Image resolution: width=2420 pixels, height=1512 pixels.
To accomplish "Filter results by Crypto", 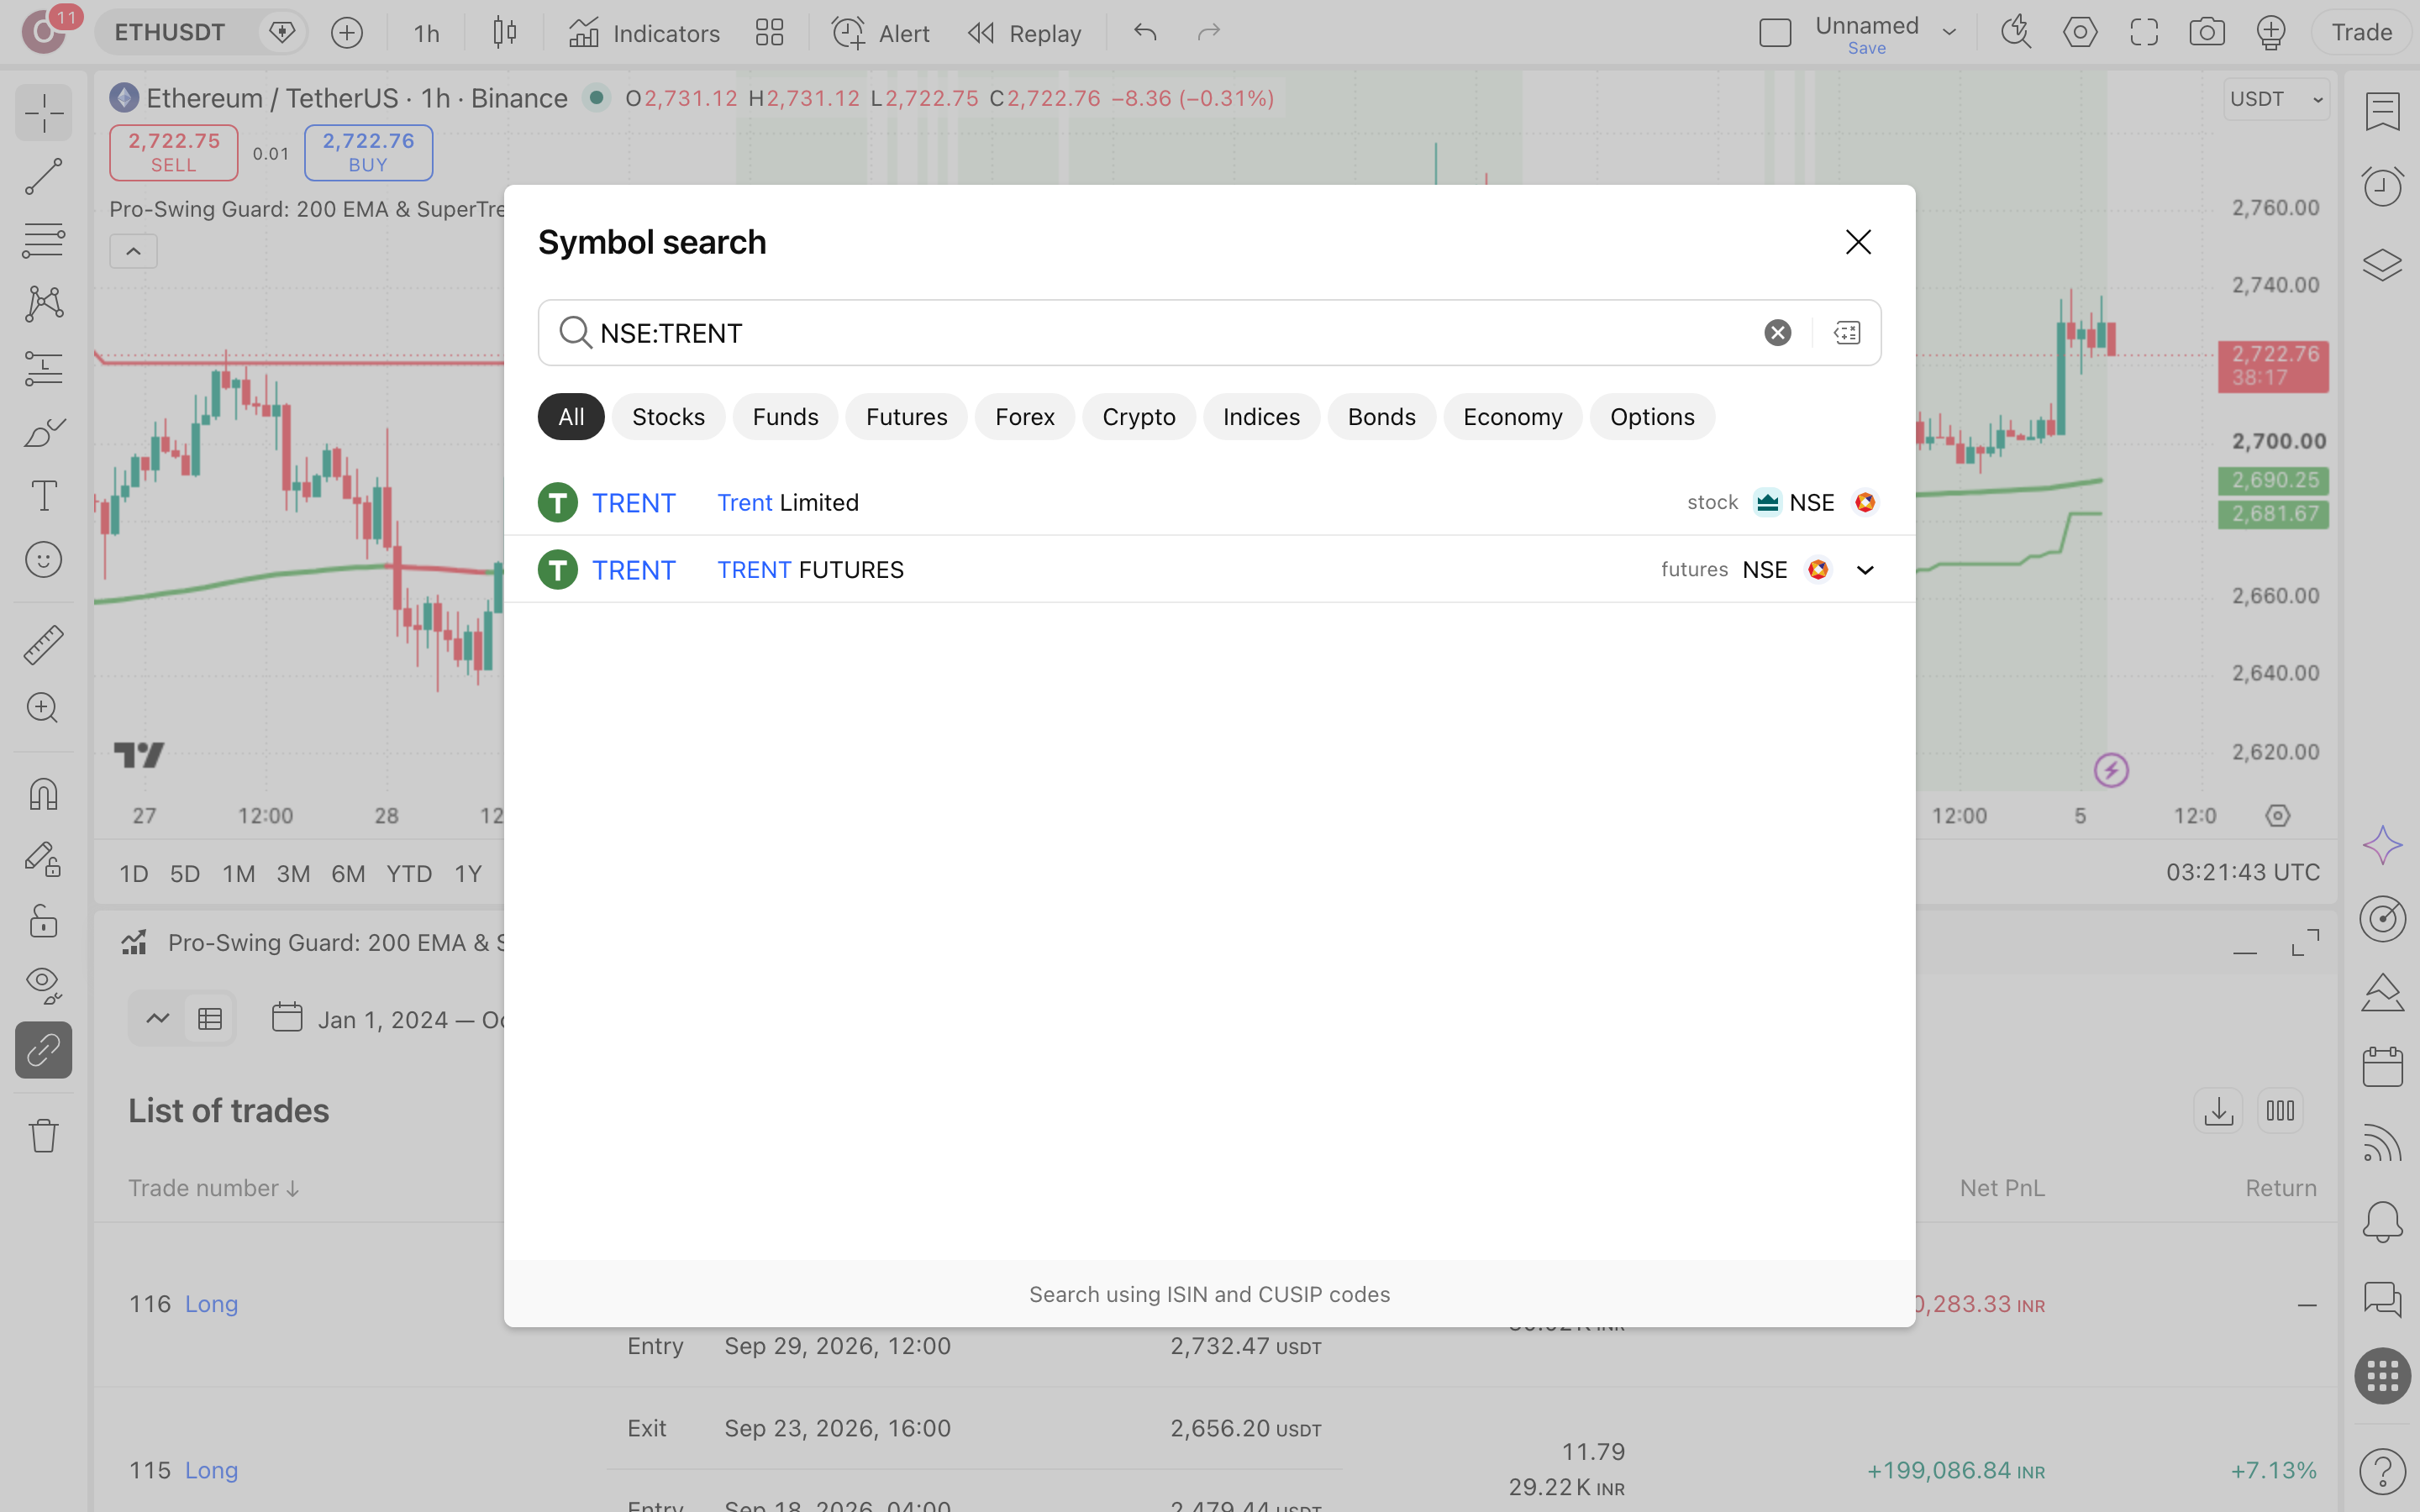I will click(1138, 417).
